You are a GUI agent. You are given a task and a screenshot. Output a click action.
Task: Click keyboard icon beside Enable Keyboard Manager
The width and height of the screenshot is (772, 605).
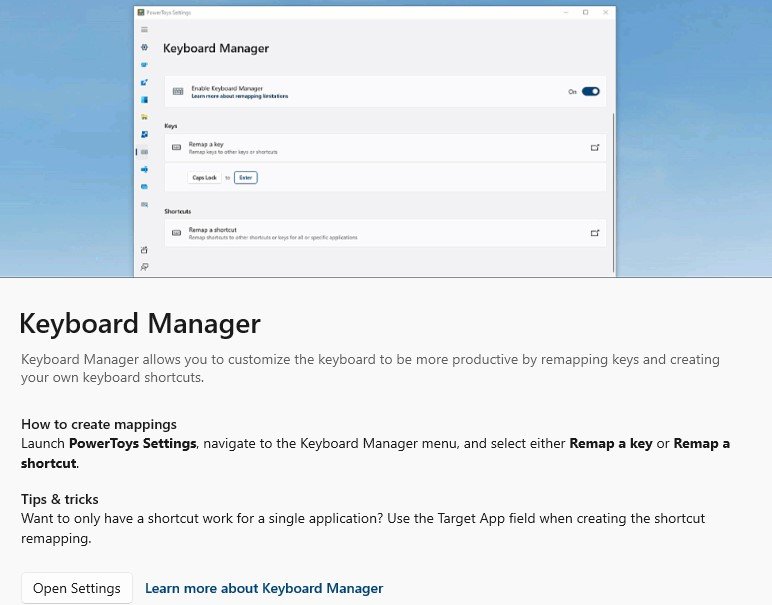tap(178, 91)
